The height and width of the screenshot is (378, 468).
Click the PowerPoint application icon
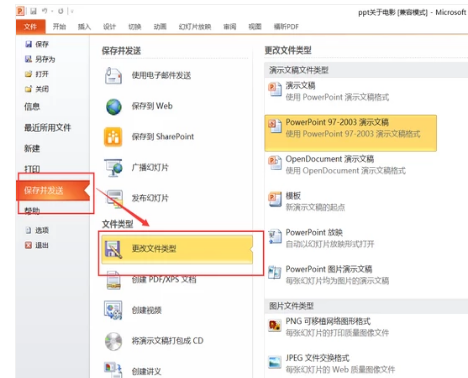point(20,11)
